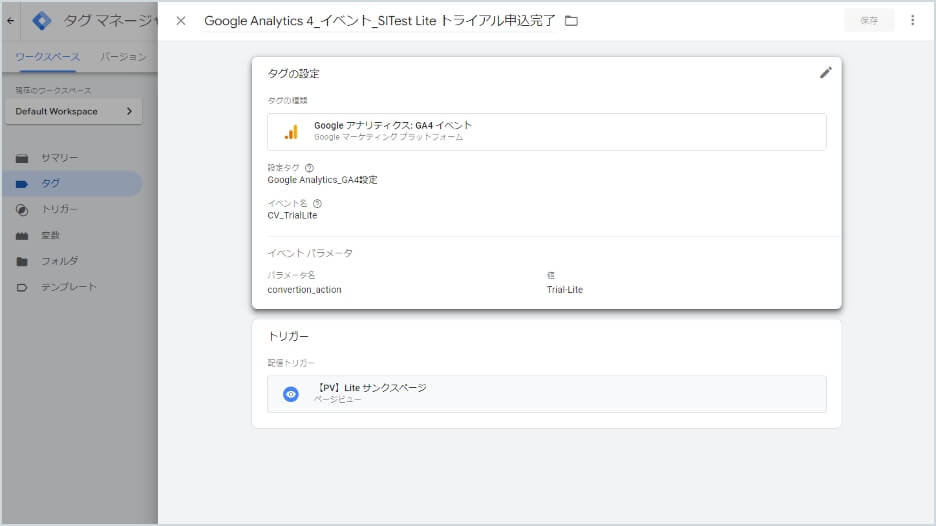Open フォルダ in the left sidebar

(59, 262)
